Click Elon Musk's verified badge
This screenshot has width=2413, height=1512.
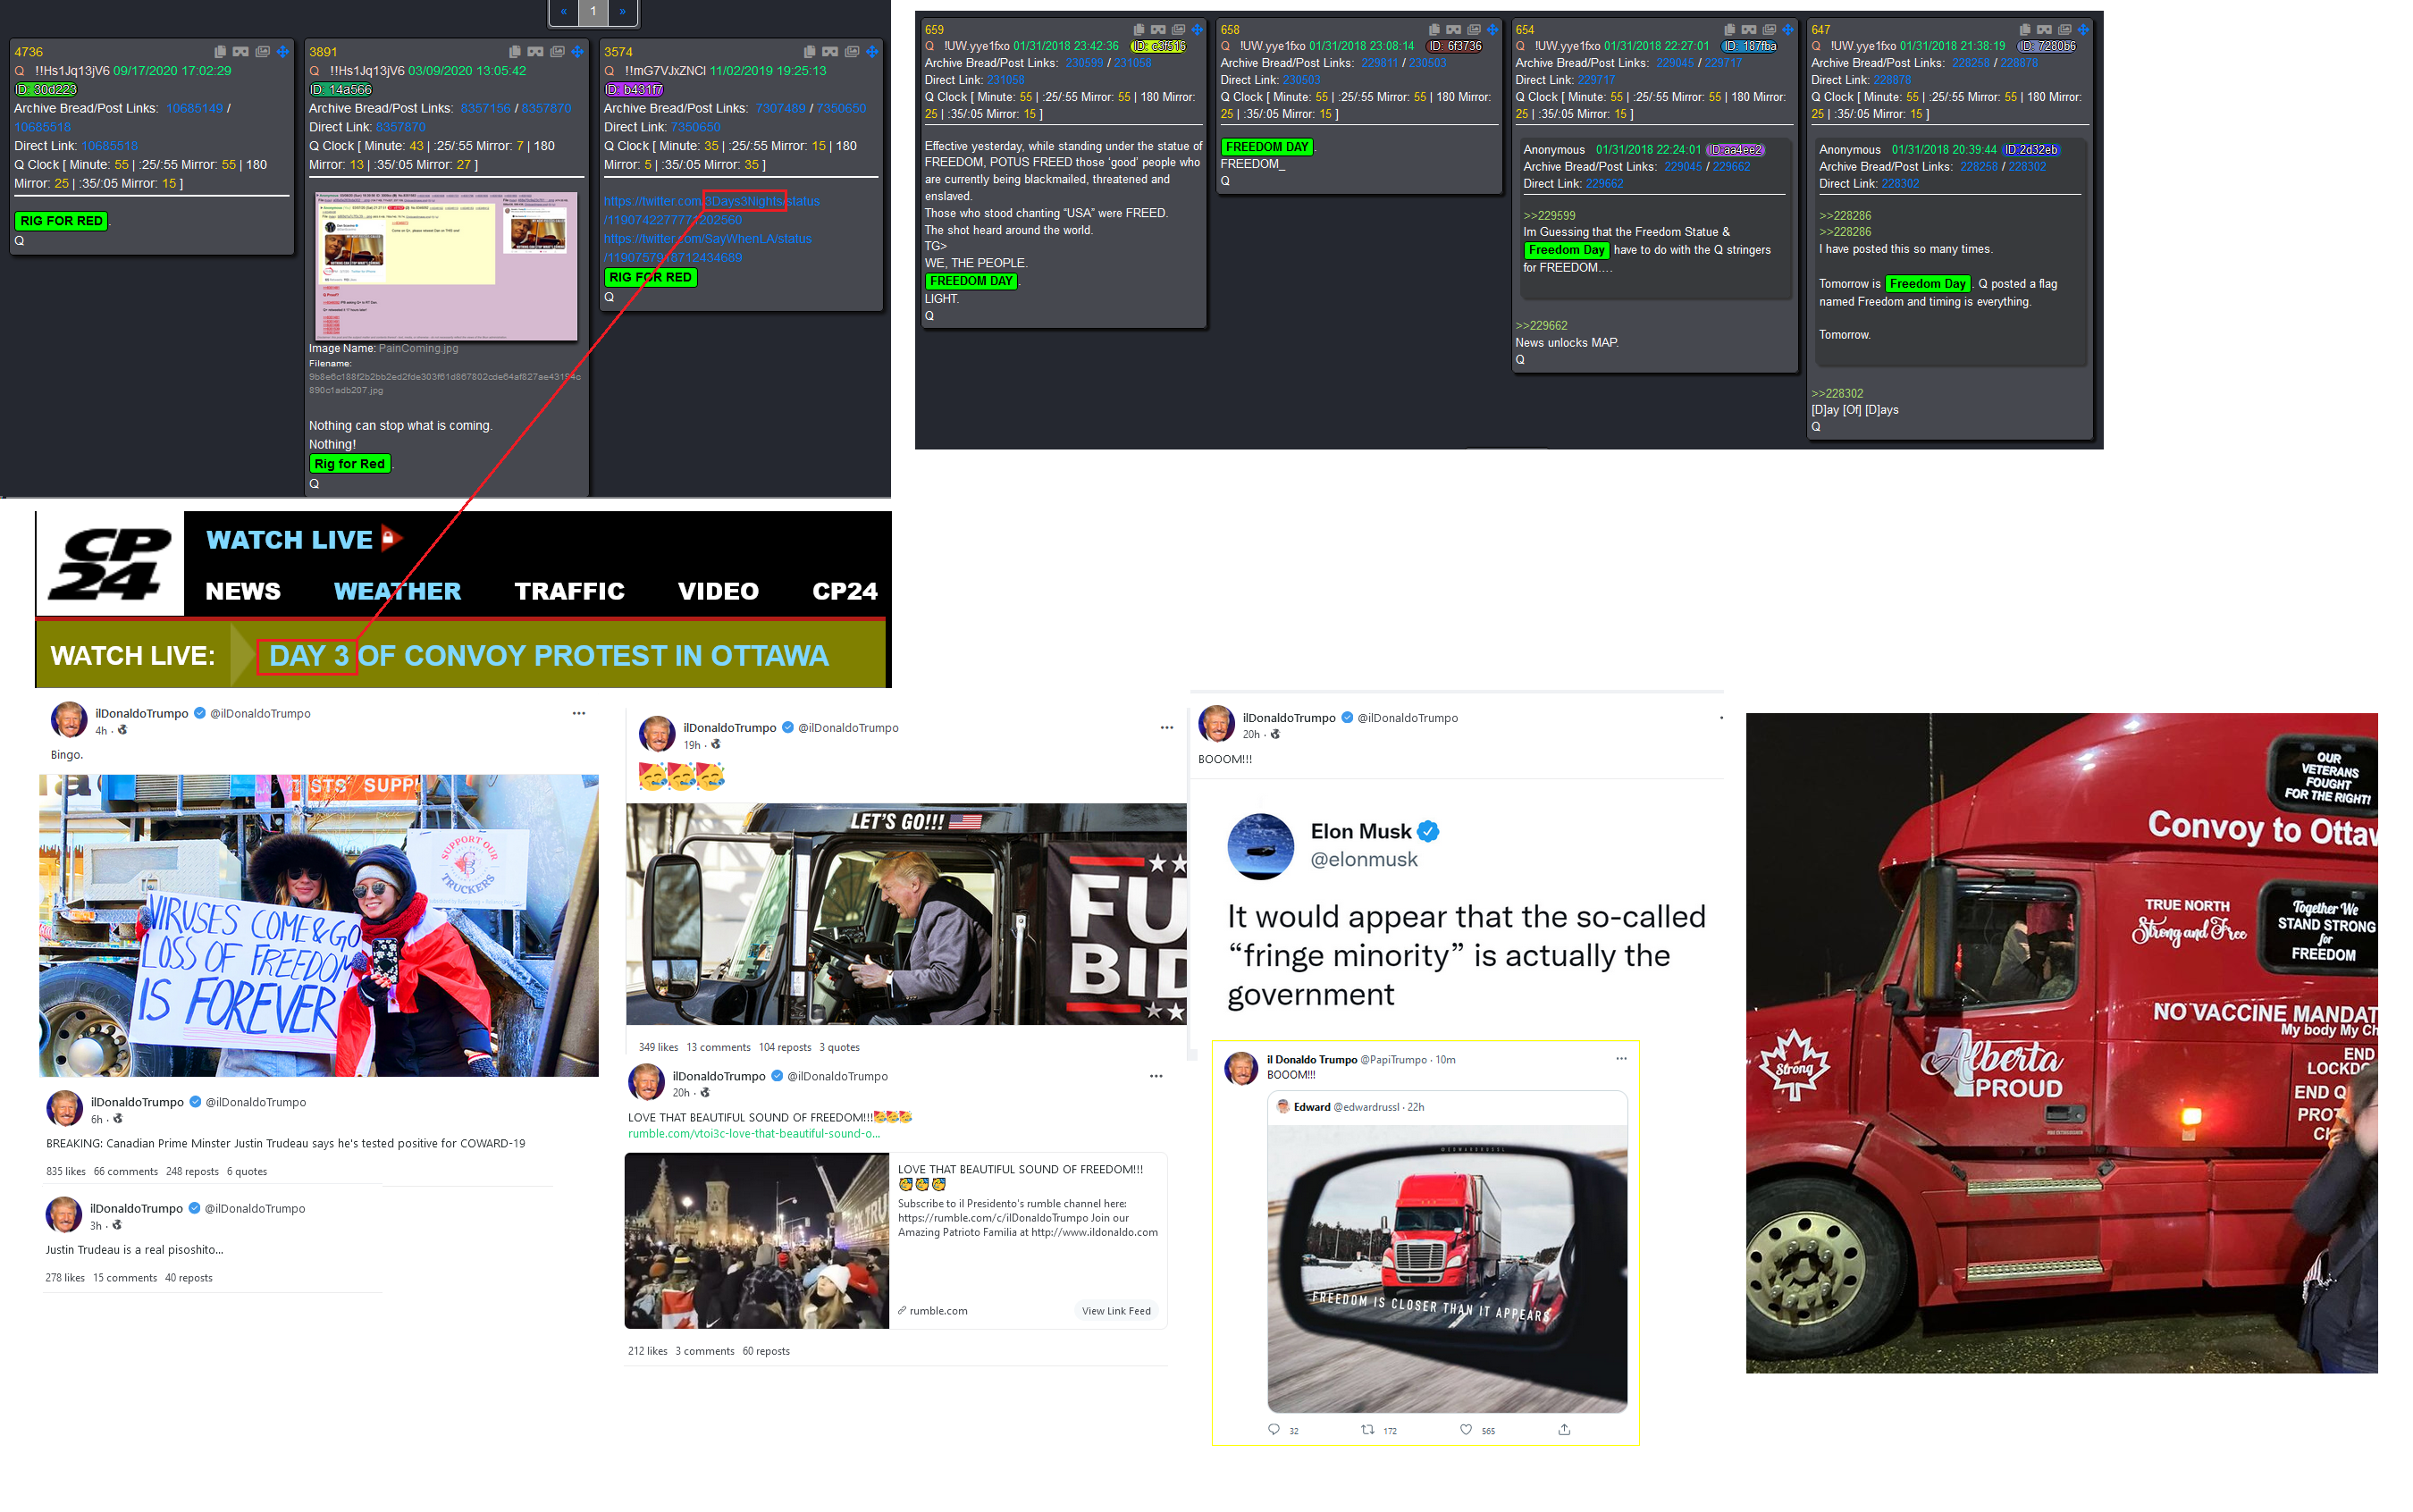click(x=1429, y=832)
